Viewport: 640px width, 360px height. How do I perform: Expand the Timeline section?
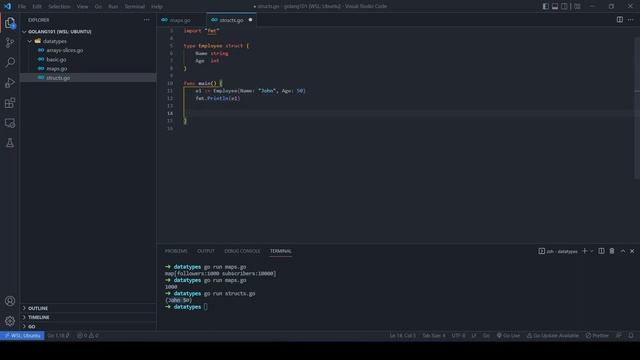point(88,317)
